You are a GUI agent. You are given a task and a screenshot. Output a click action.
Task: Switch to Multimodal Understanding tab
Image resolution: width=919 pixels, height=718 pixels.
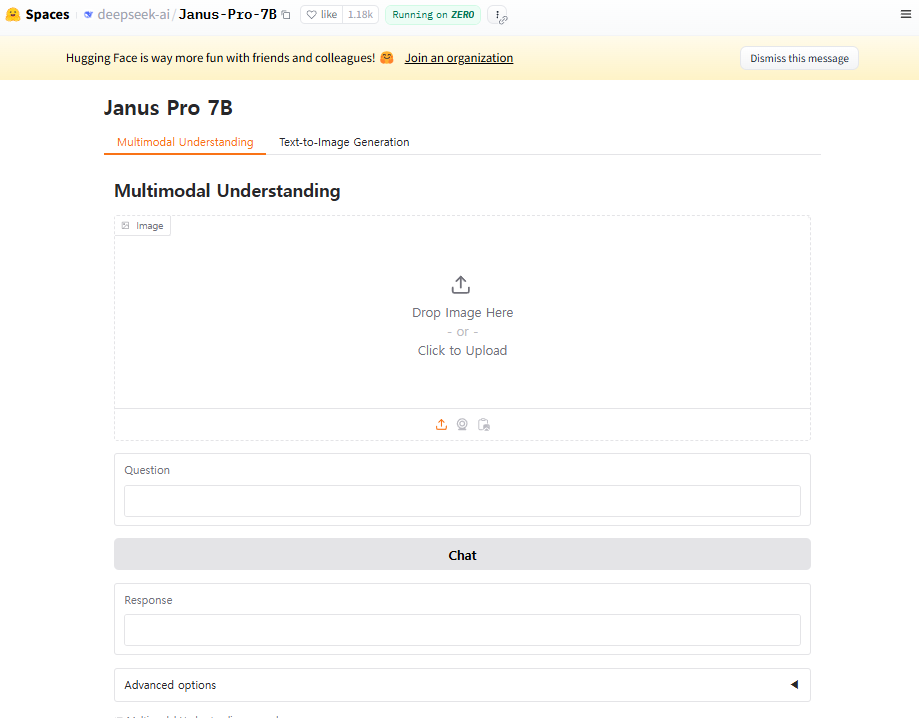pyautogui.click(x=185, y=142)
